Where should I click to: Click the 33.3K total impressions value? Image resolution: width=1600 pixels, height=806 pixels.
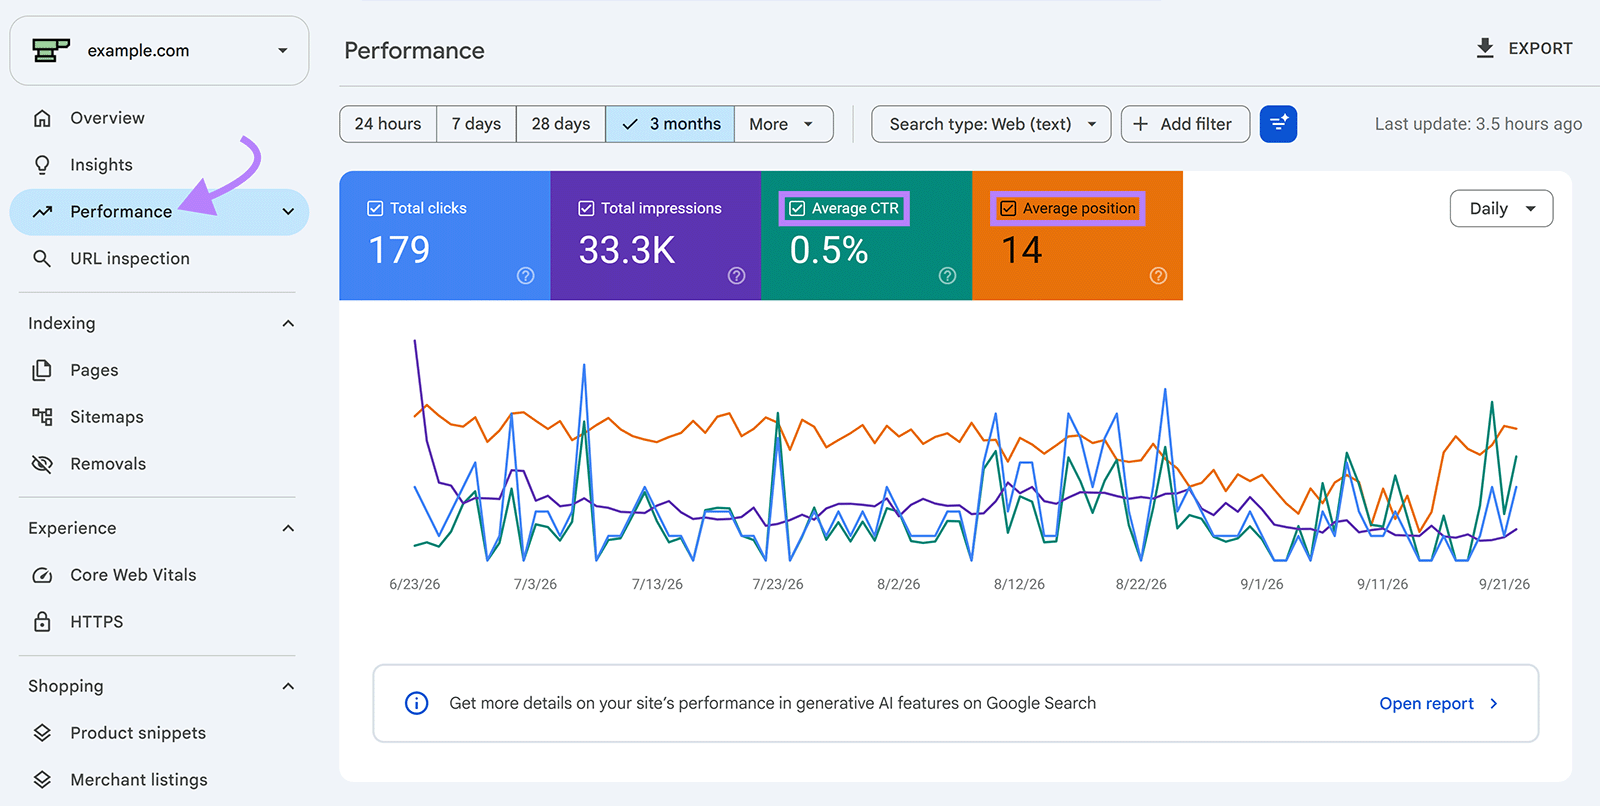tap(627, 250)
